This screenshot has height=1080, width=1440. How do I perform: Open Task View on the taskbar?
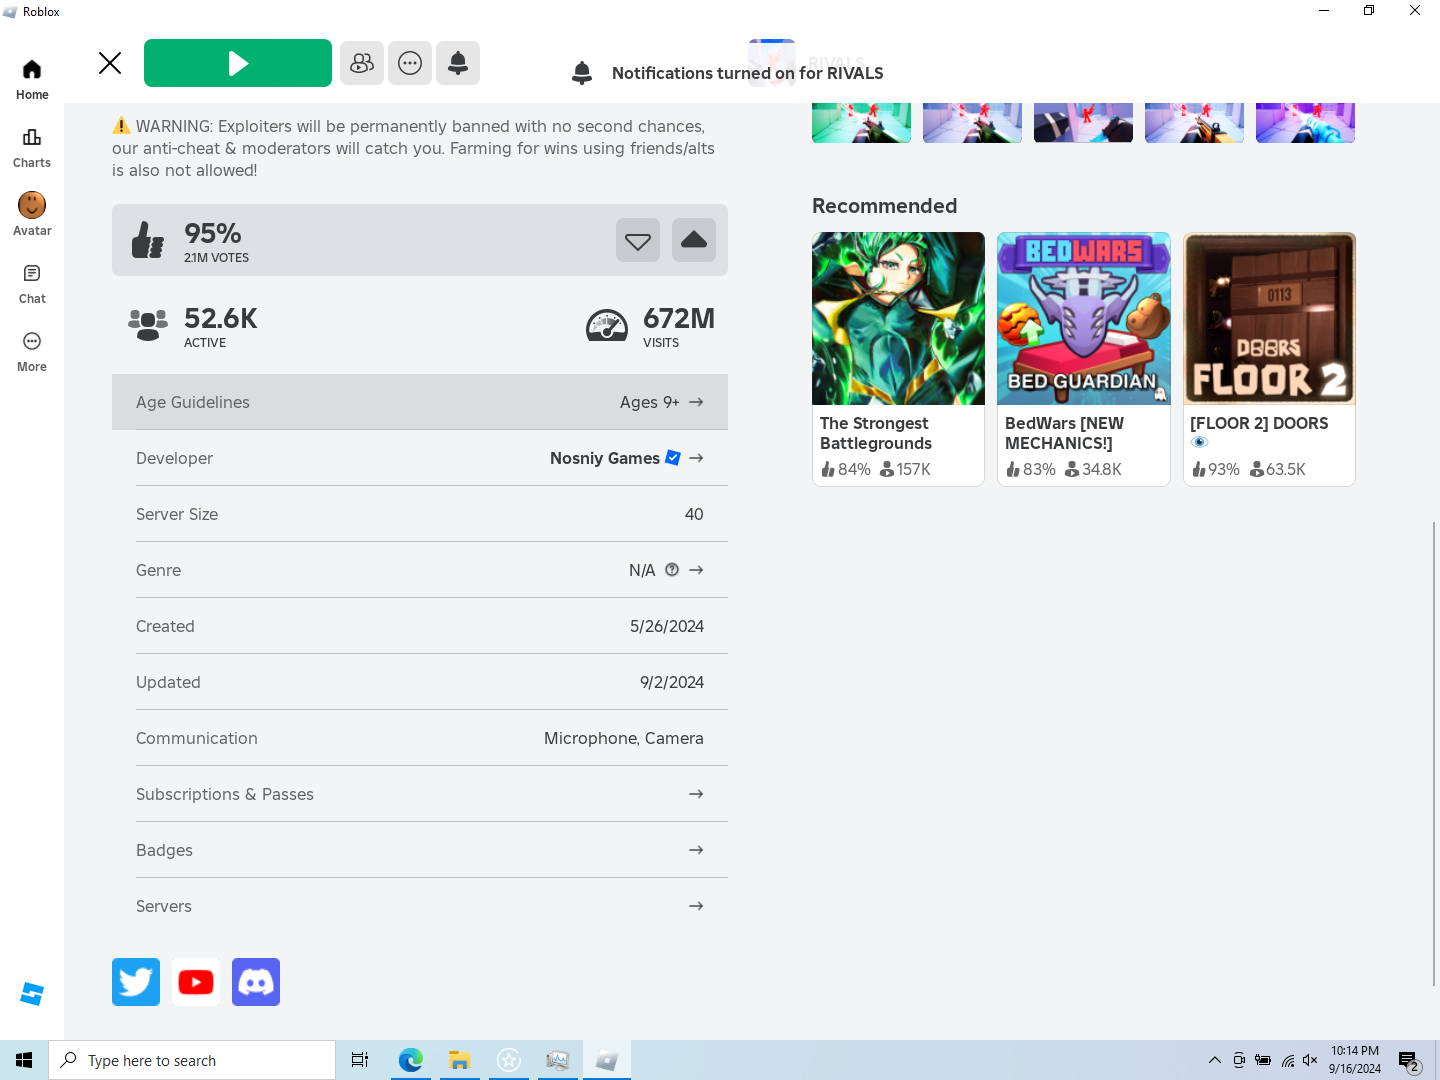tap(360, 1060)
